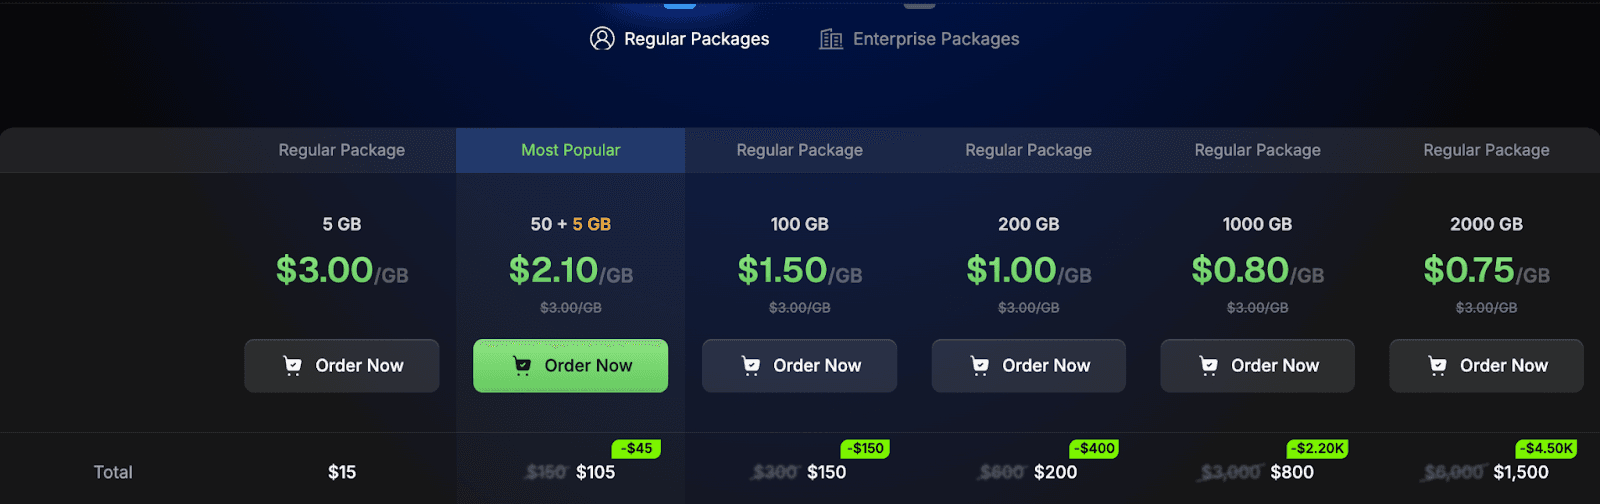
Task: Click the Enterprise Packages building icon
Action: coord(831,39)
